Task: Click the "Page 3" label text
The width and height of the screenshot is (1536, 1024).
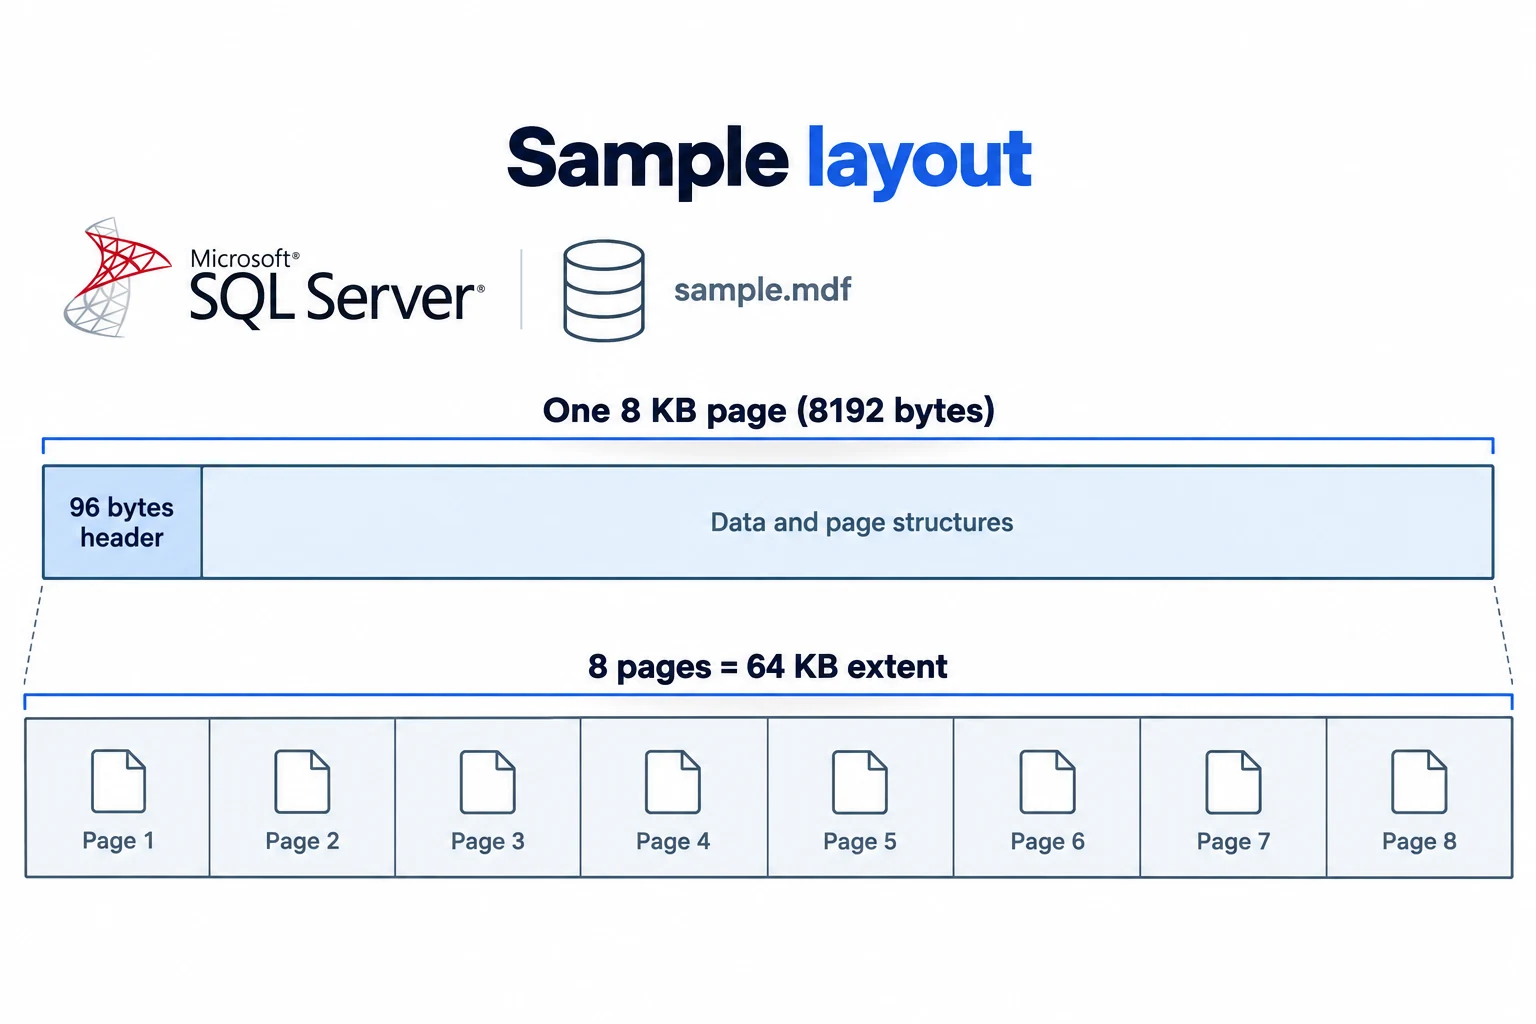Action: [x=488, y=842]
